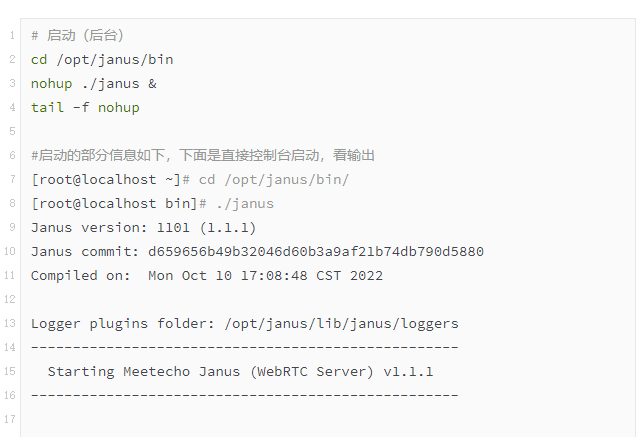Click the "[root@localhost ~]#" prompt text
644x437 pixels.
(x=110, y=180)
